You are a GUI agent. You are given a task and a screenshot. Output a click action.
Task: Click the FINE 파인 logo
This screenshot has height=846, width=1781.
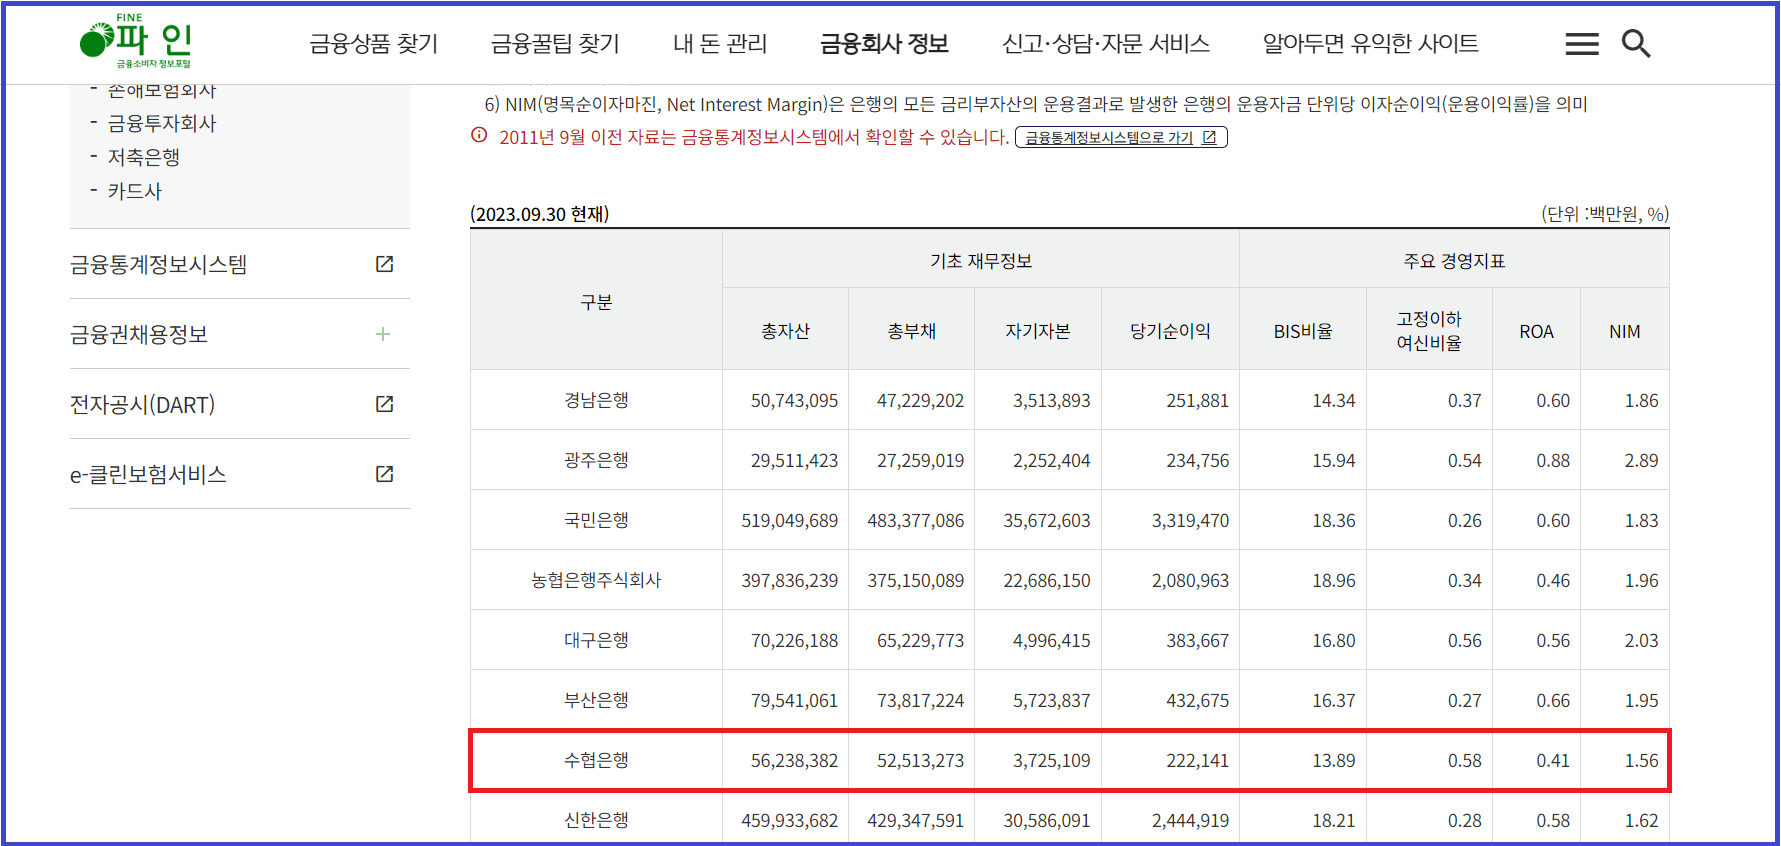[x=136, y=41]
